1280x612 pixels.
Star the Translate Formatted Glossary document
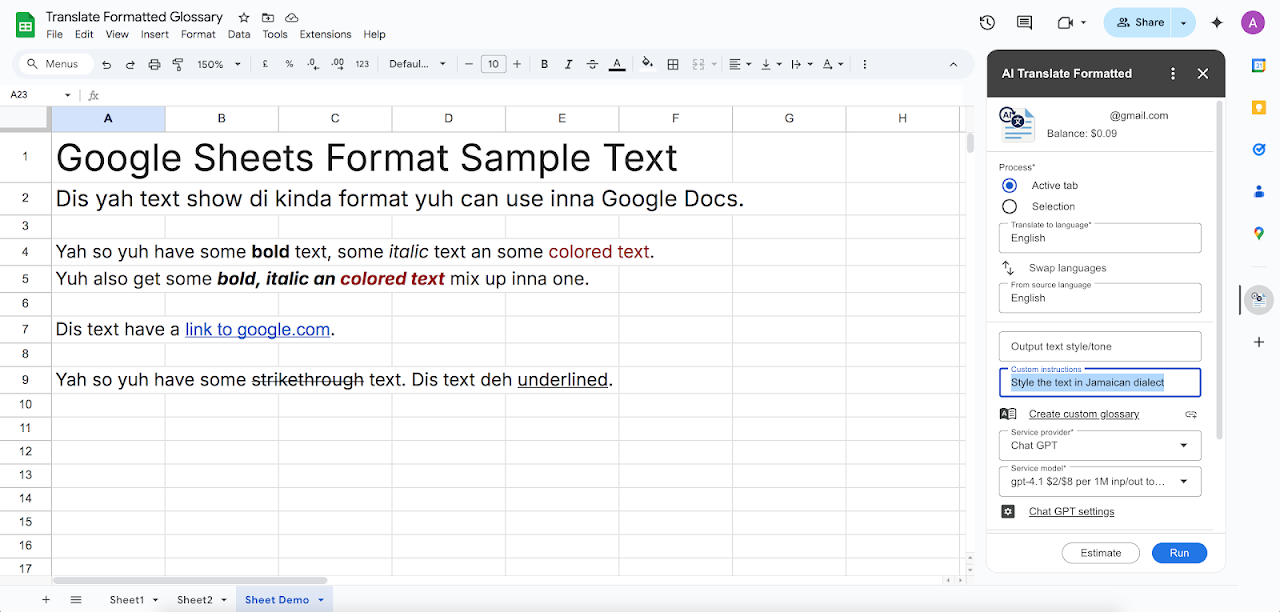[244, 18]
